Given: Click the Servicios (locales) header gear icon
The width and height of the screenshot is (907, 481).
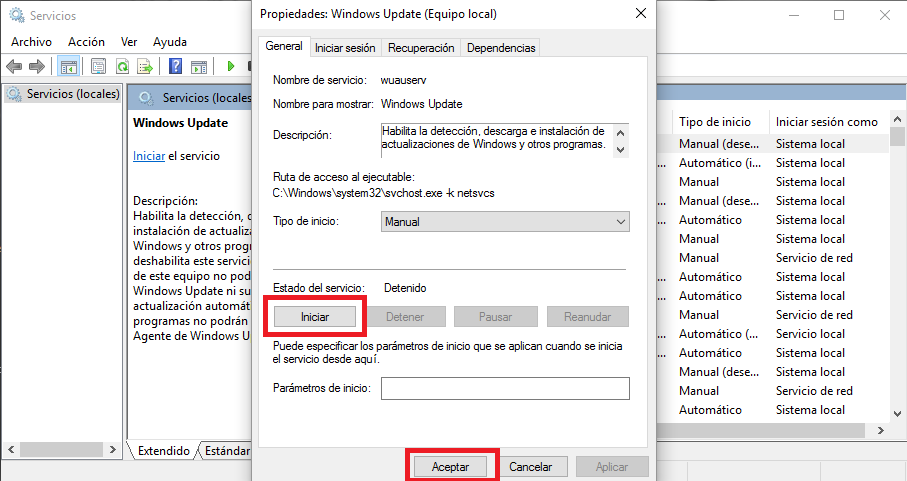Looking at the screenshot, I should point(146,98).
